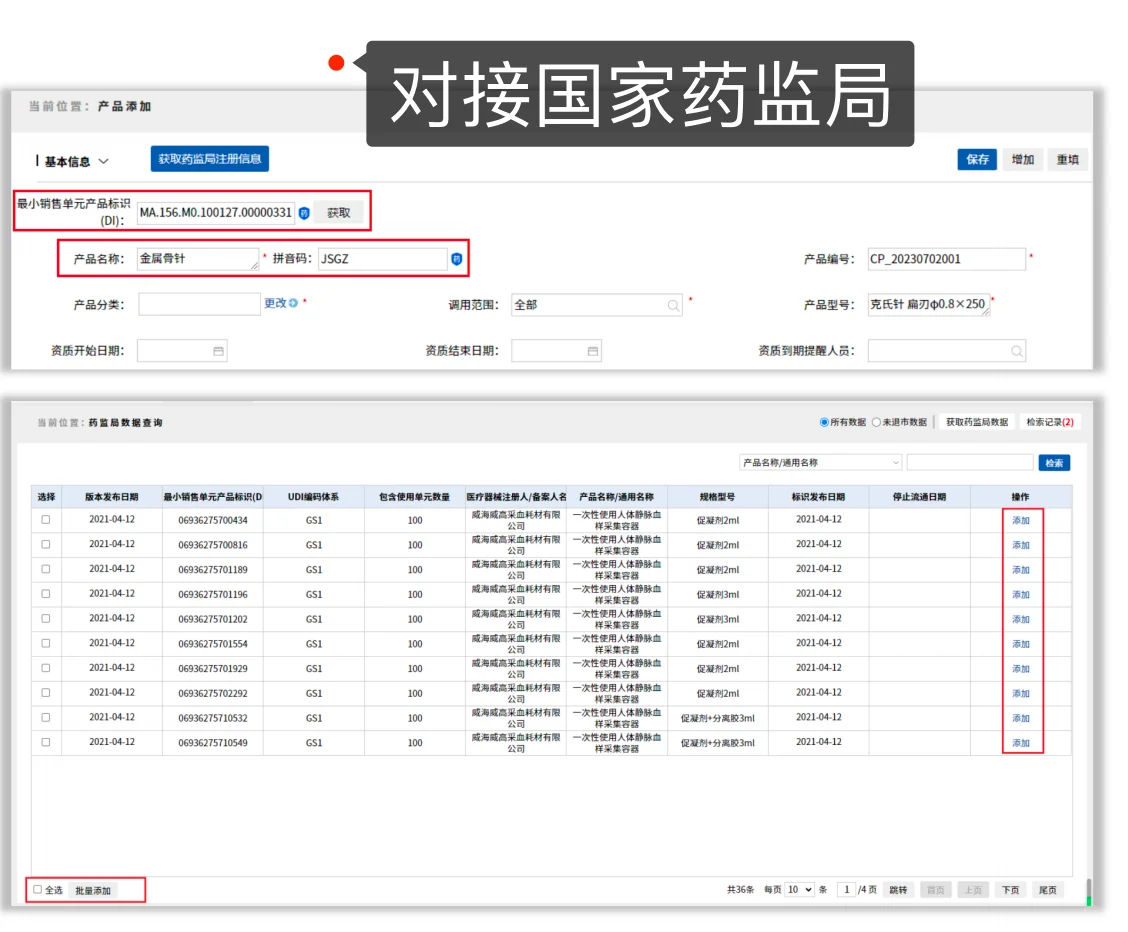Click the UDI编码体系 column header
Screen dimensions: 1128x932
(x=313, y=497)
